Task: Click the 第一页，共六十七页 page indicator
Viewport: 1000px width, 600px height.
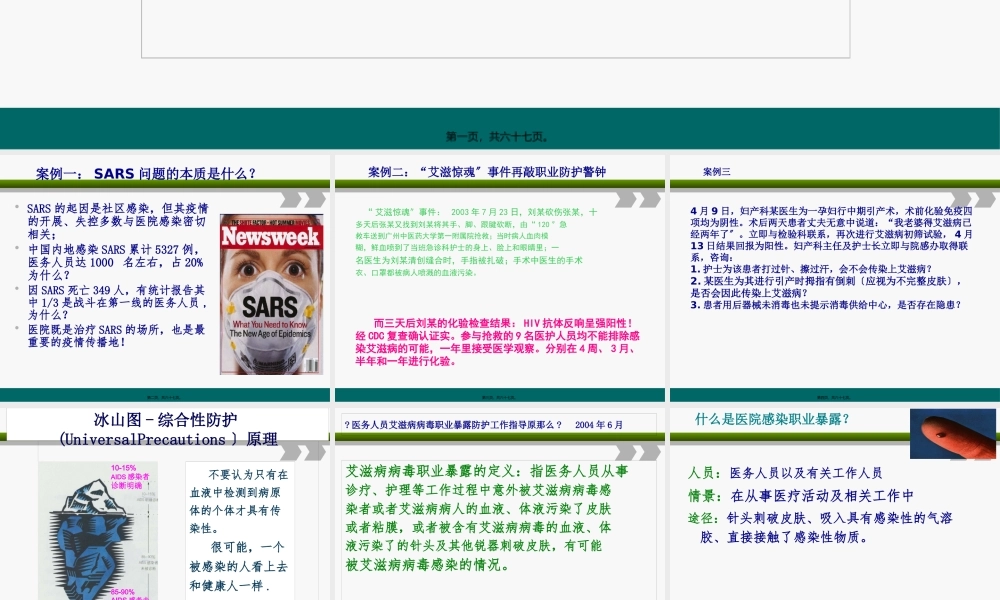Action: pyautogui.click(x=497, y=136)
